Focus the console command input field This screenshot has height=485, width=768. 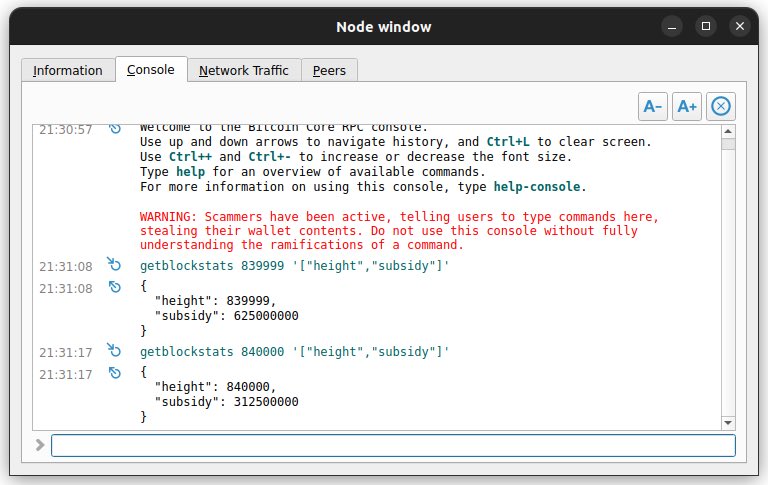click(393, 445)
